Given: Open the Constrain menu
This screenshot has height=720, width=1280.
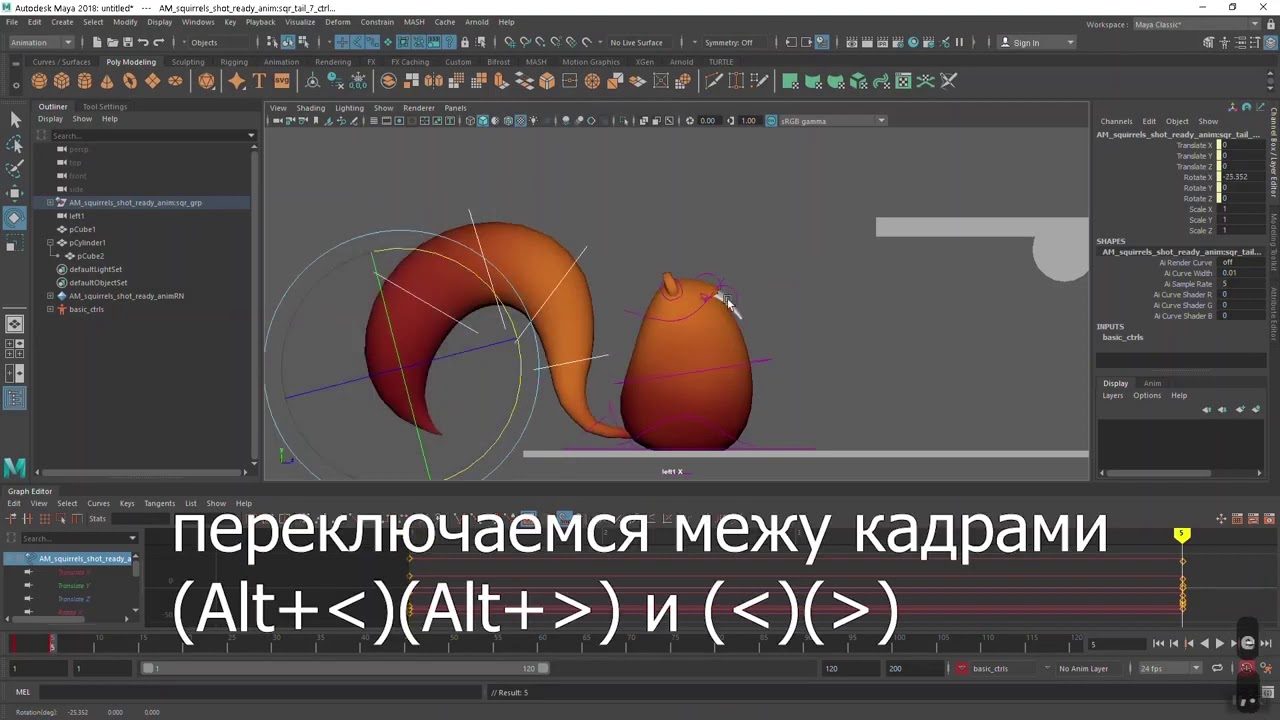Looking at the screenshot, I should [x=377, y=22].
